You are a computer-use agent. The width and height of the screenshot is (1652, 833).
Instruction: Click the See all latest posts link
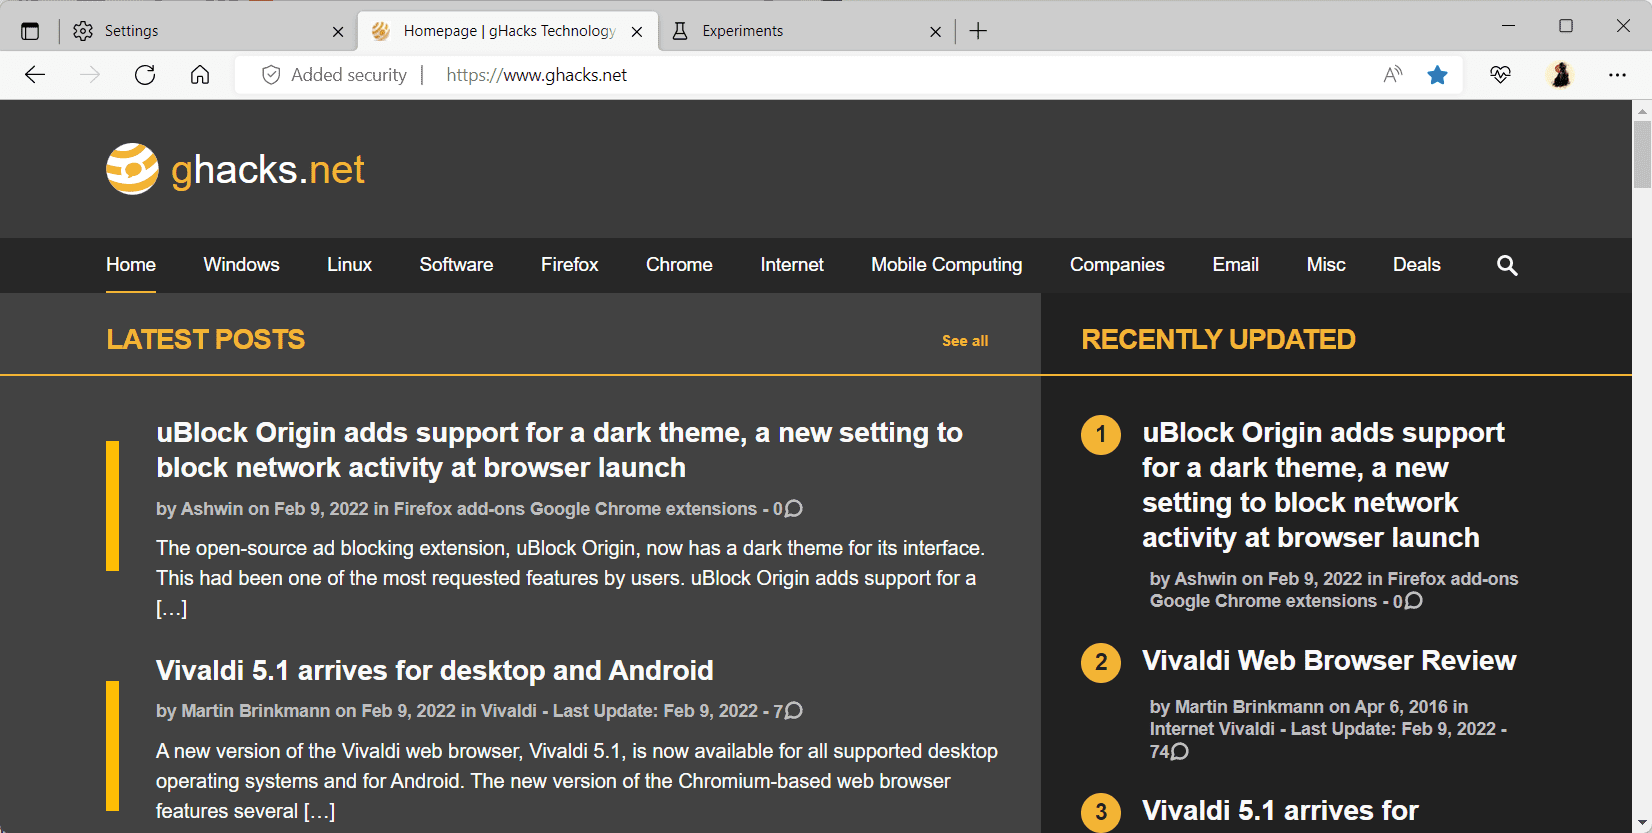coord(964,341)
